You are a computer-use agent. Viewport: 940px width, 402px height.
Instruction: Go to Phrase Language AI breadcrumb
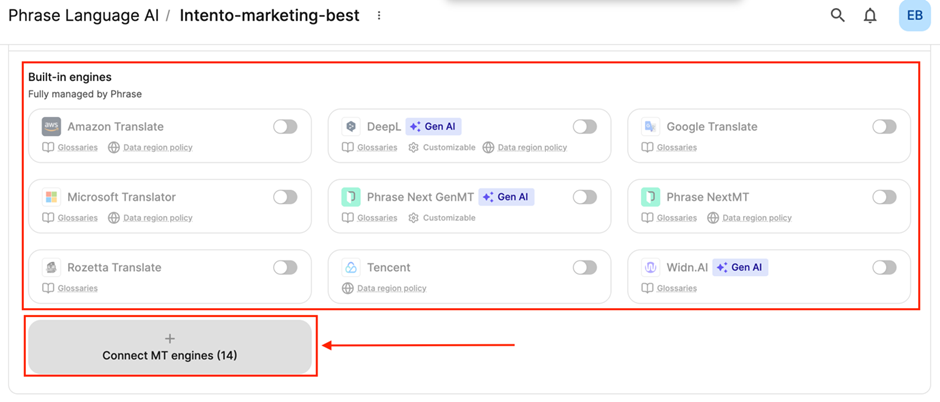[81, 16]
